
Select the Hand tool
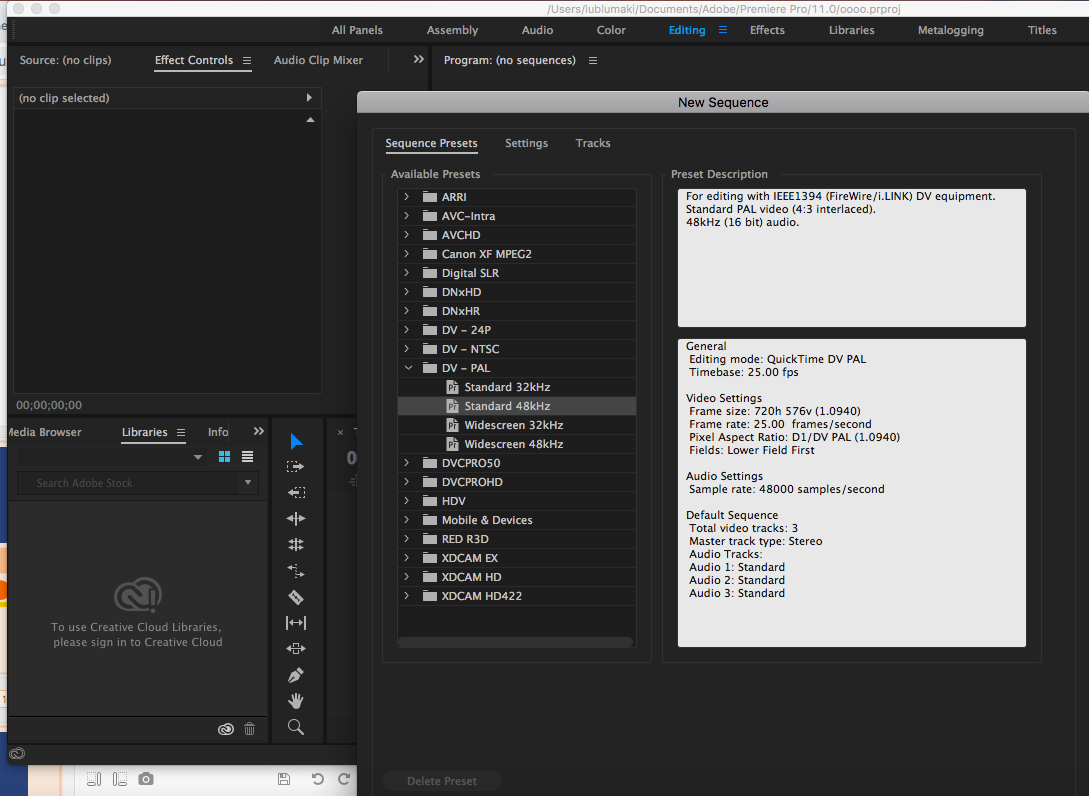[296, 701]
